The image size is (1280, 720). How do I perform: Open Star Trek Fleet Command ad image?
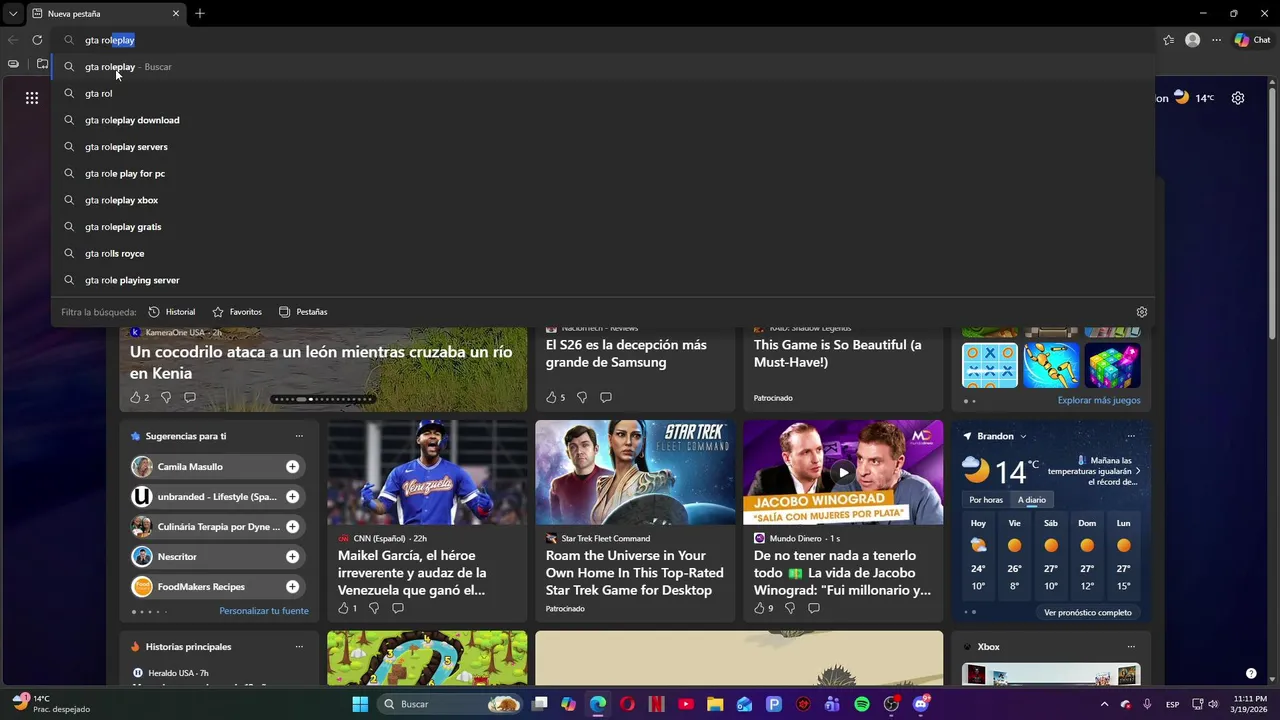coord(635,472)
